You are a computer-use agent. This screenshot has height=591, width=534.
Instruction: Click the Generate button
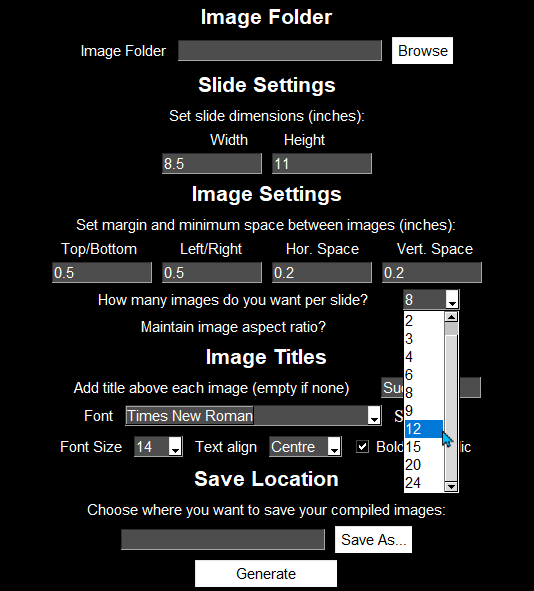(x=266, y=573)
